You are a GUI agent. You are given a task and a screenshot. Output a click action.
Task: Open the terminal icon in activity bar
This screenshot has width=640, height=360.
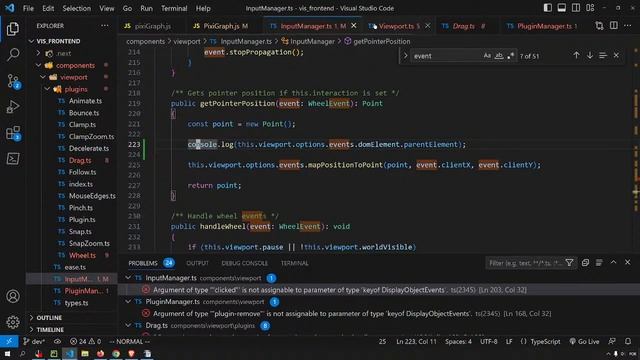[13, 159]
